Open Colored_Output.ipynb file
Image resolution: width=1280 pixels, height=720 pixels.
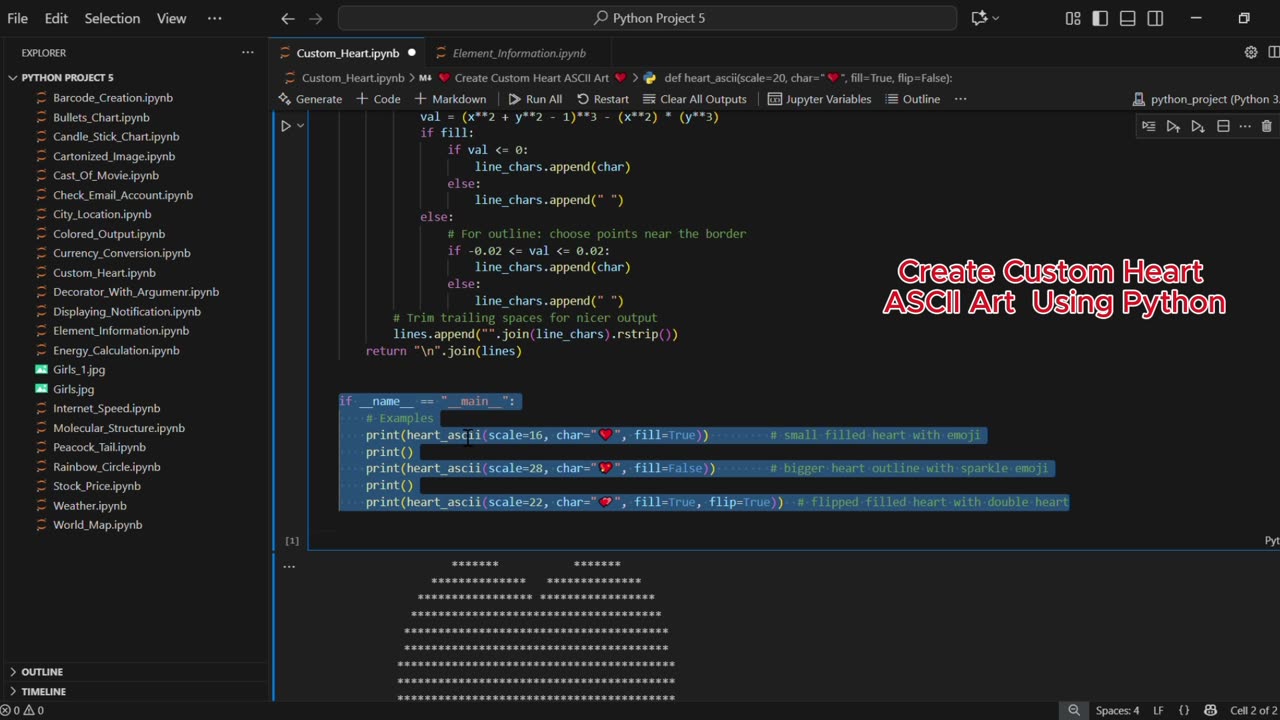click(109, 234)
